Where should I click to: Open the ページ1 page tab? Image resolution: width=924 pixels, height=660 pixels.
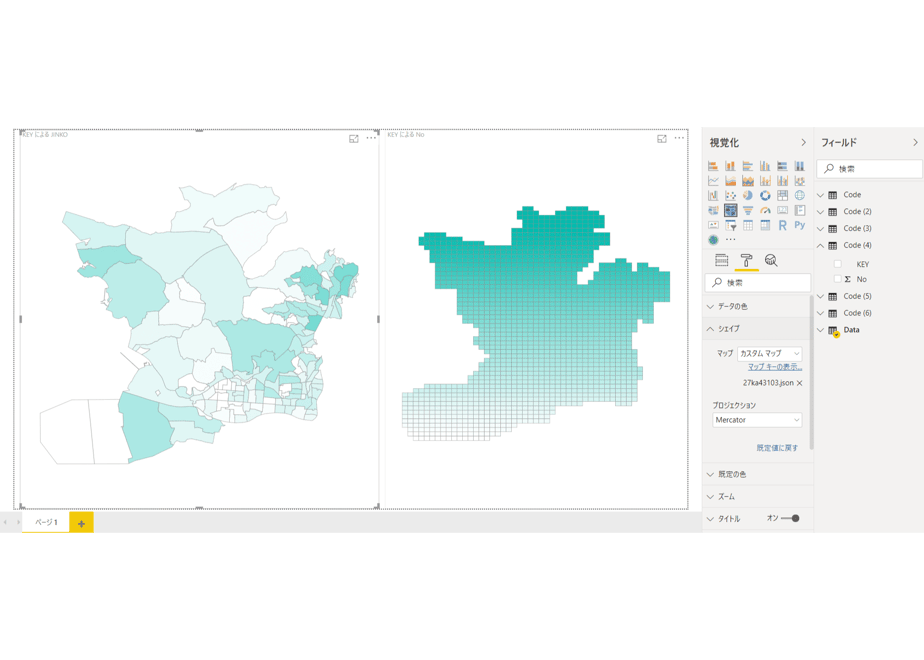pyautogui.click(x=46, y=522)
